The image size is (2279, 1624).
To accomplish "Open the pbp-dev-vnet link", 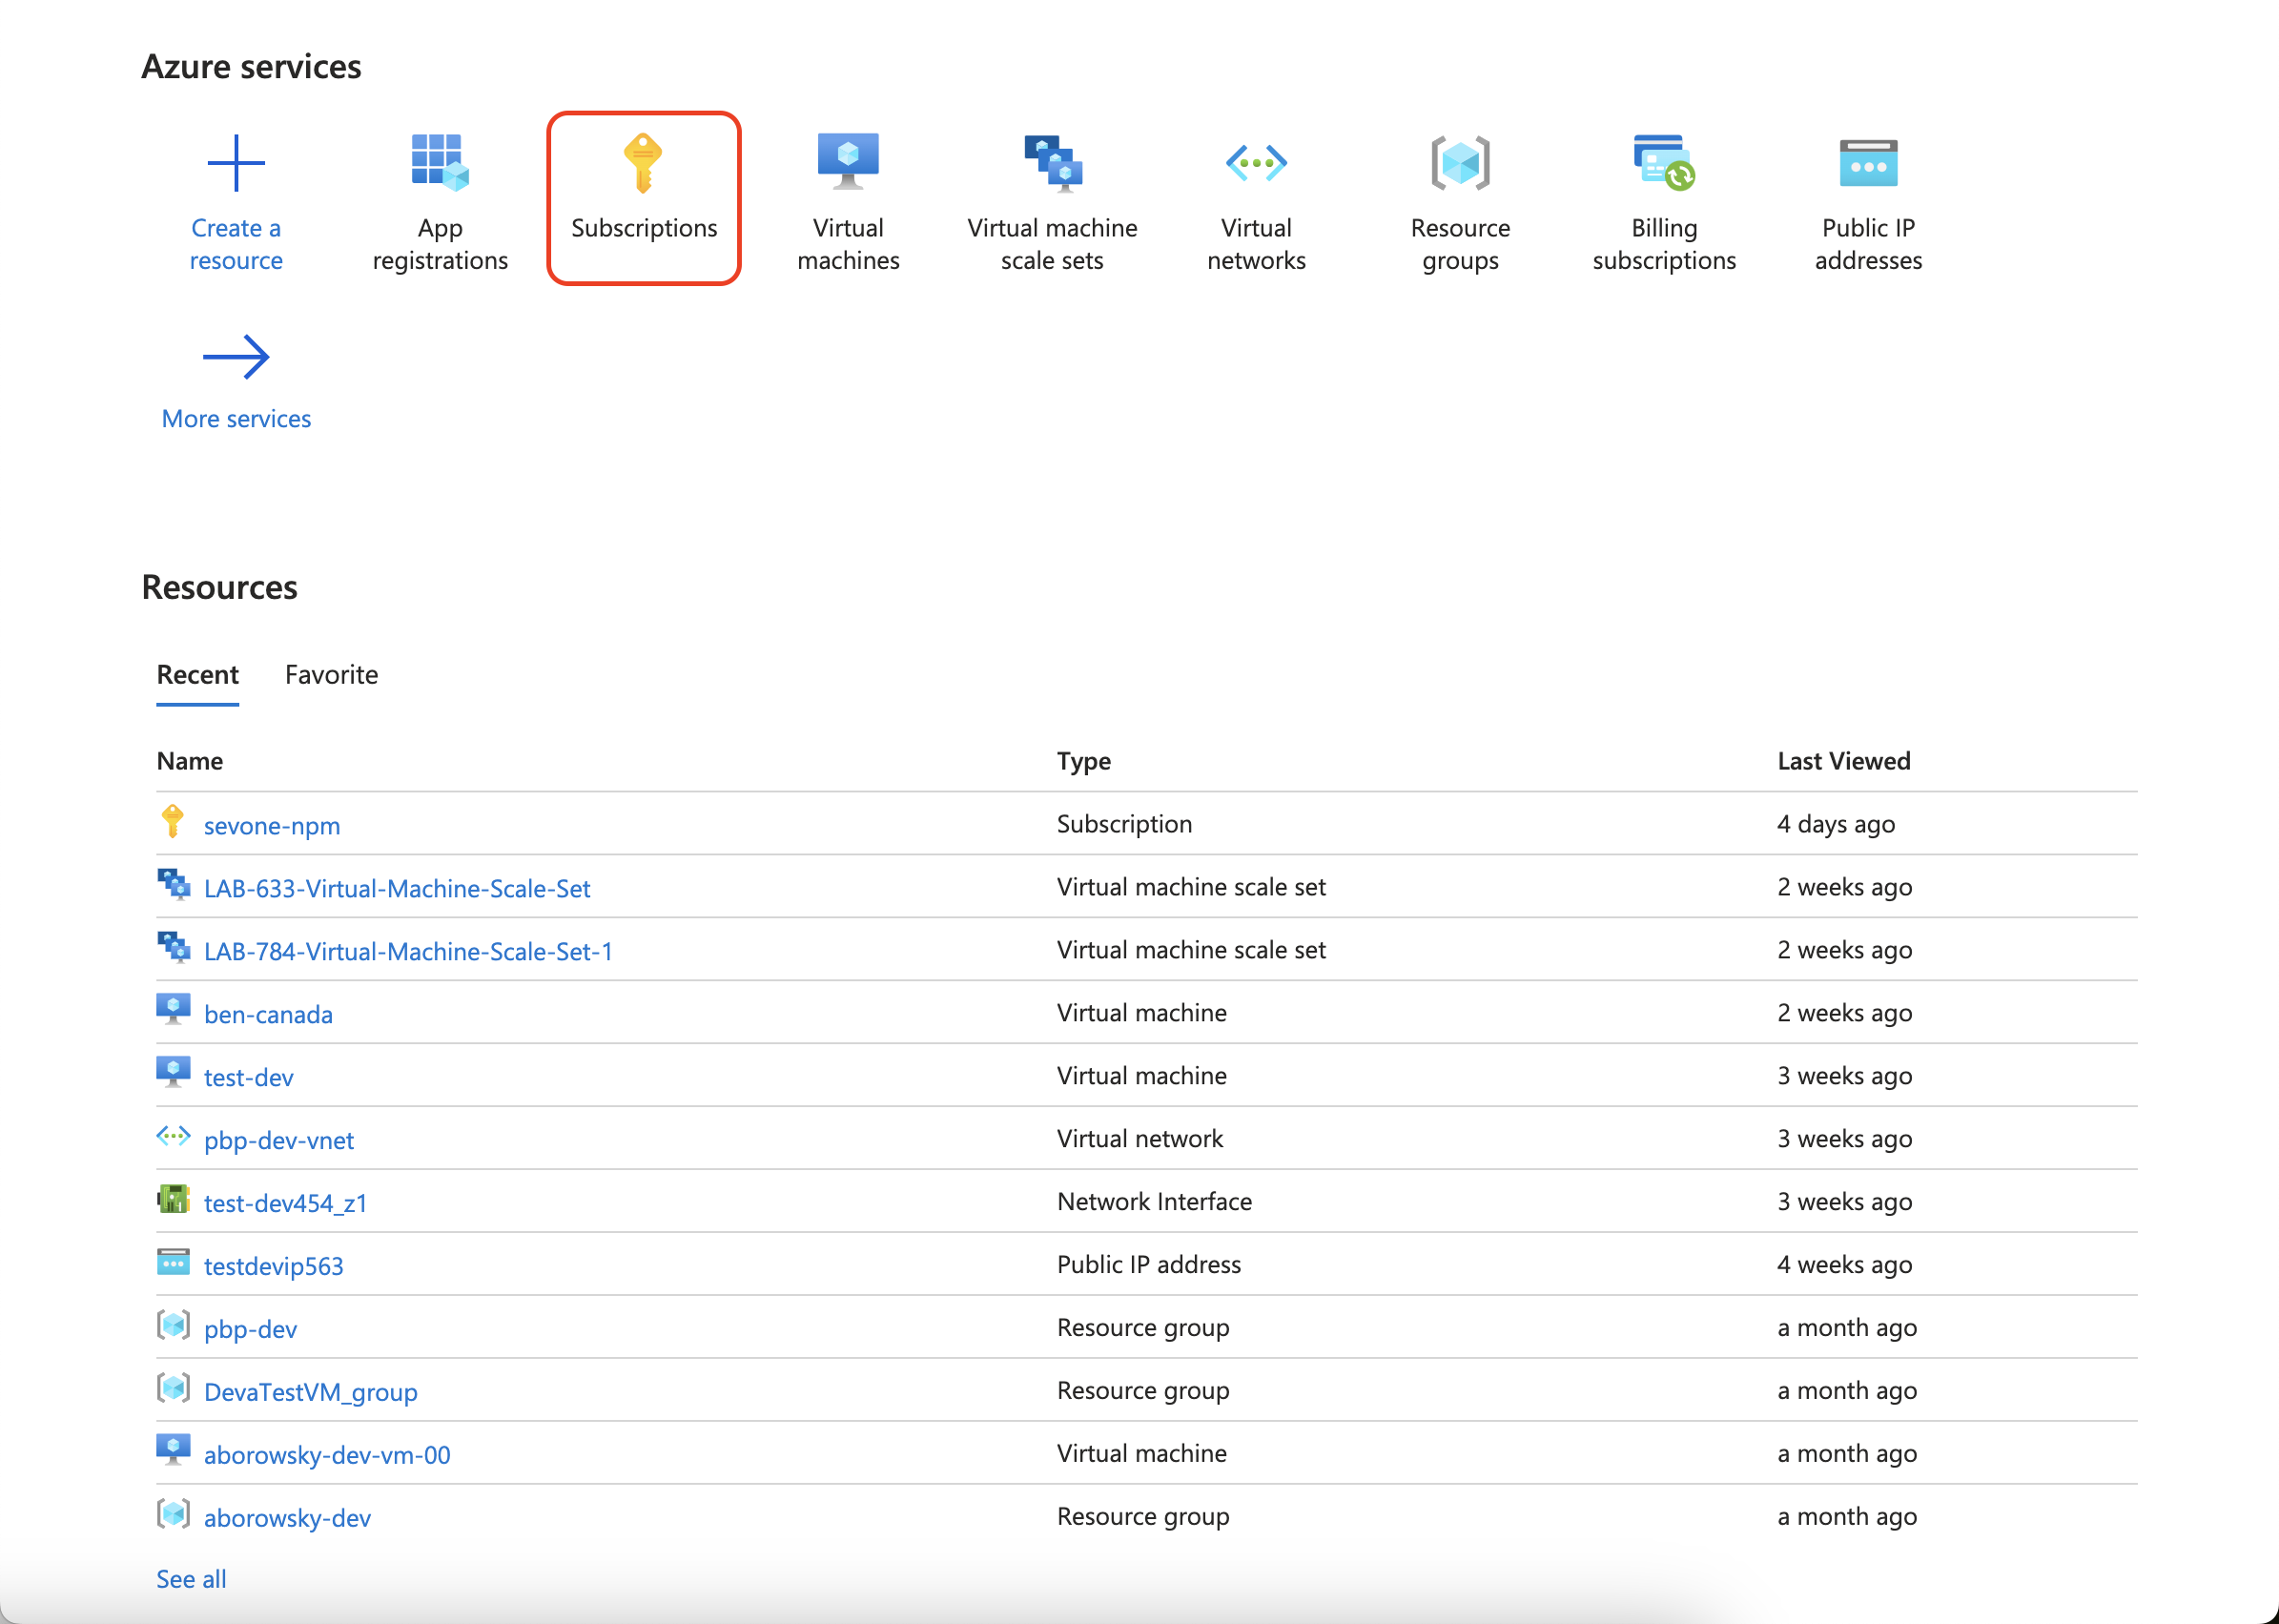I will coord(279,1141).
